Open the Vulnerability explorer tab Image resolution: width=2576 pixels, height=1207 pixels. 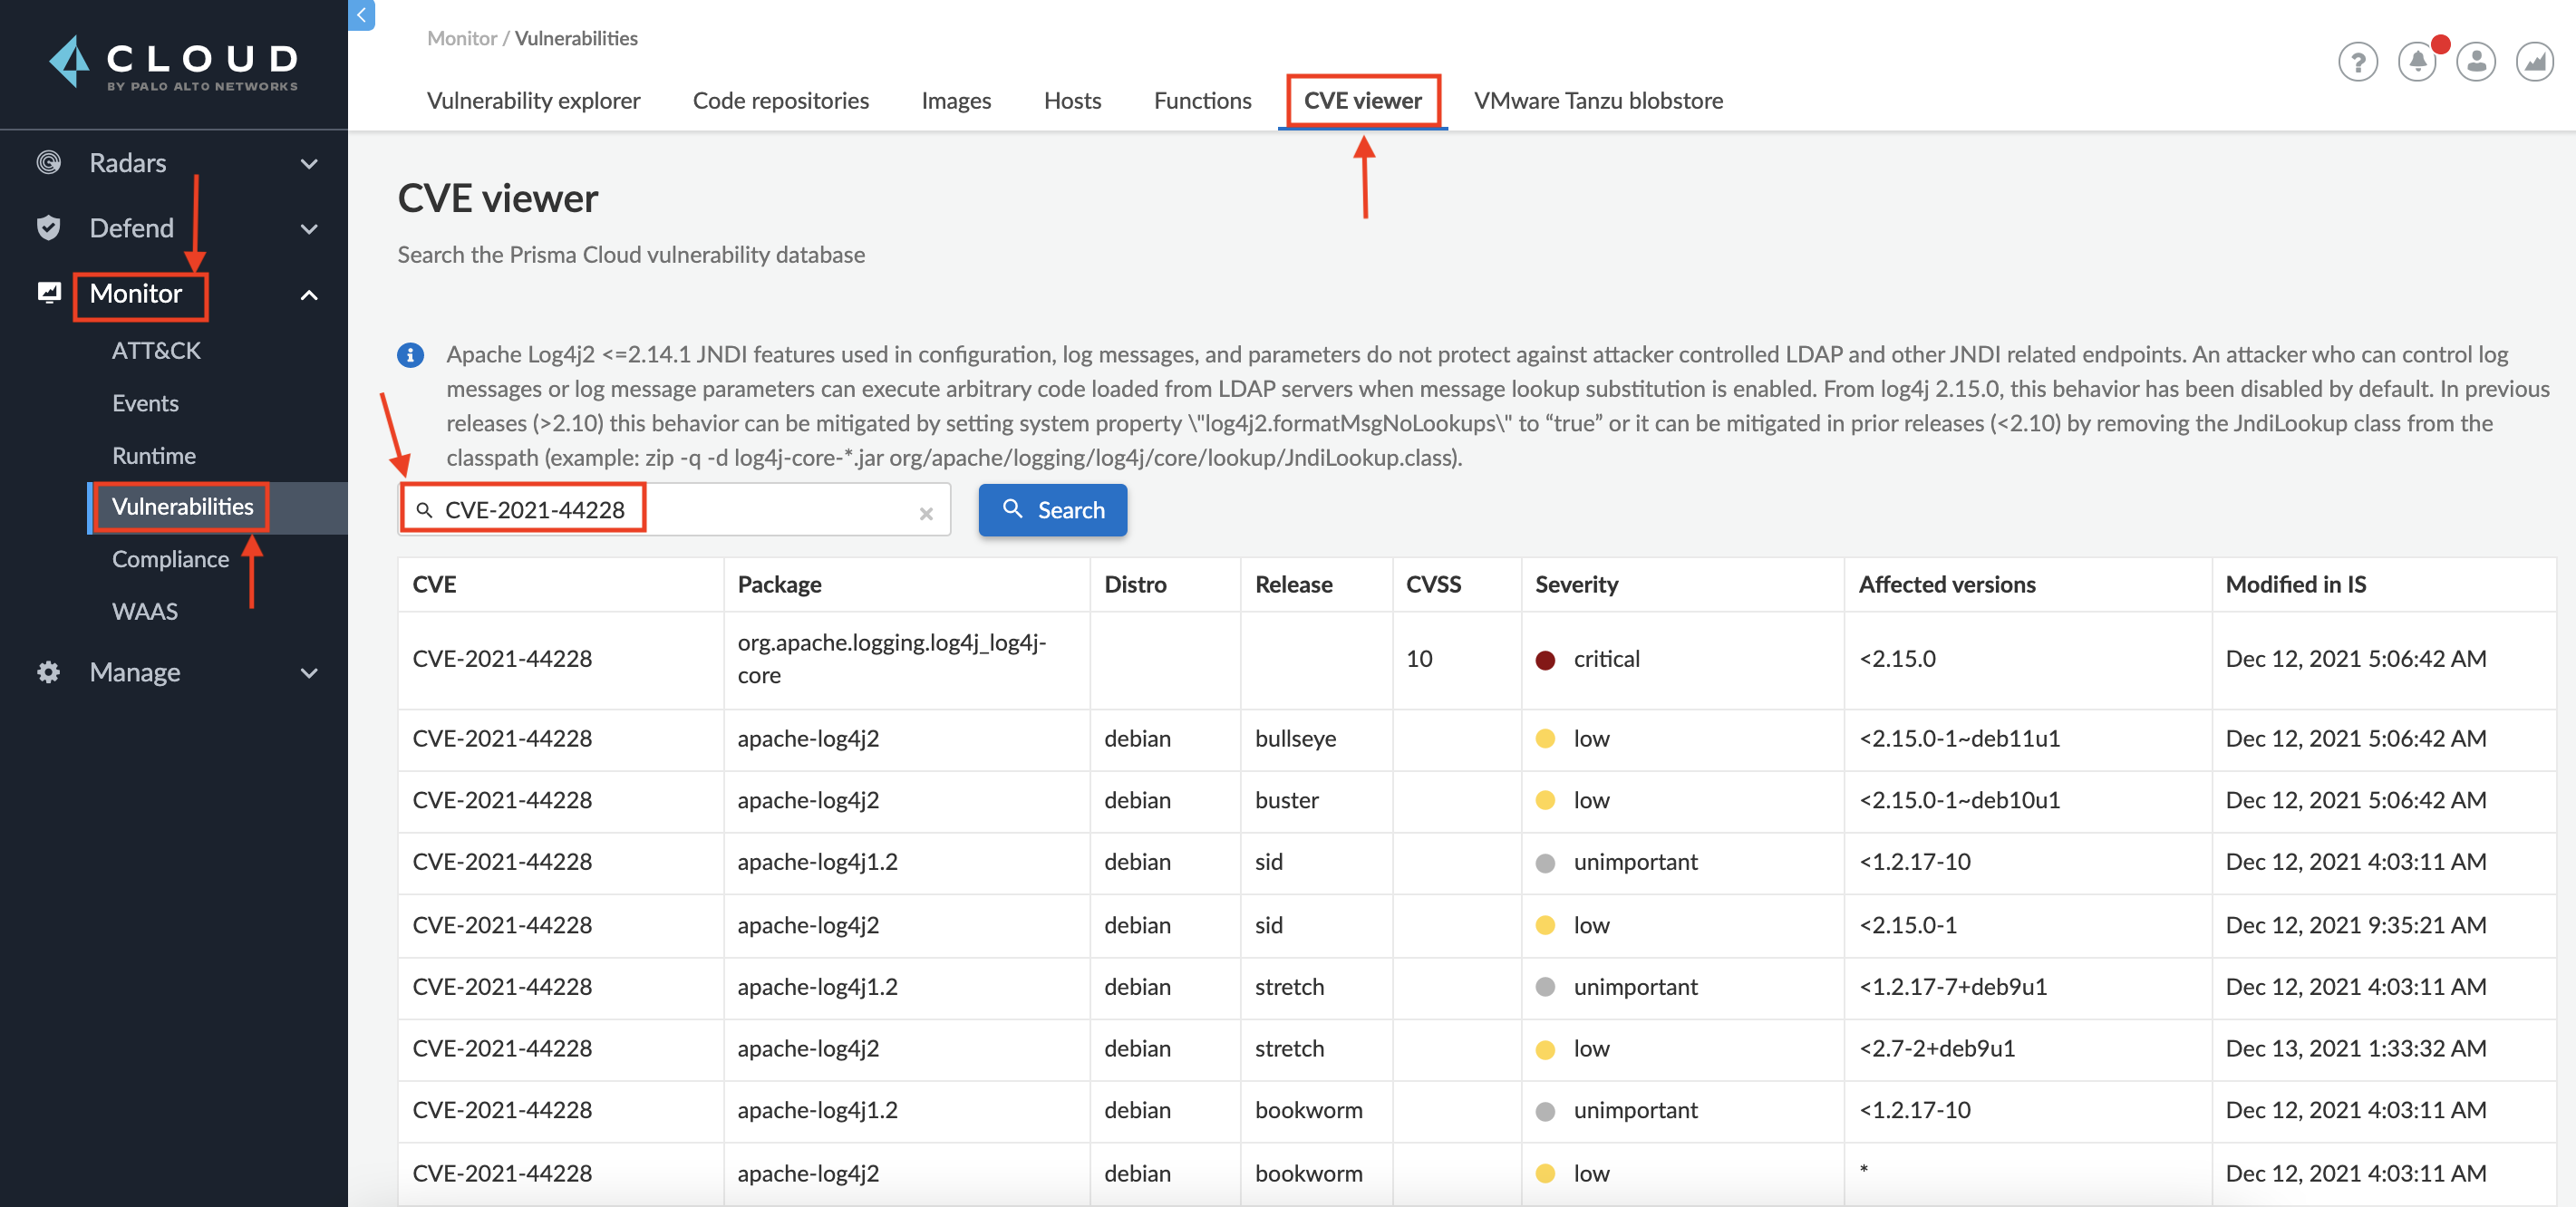coord(533,101)
